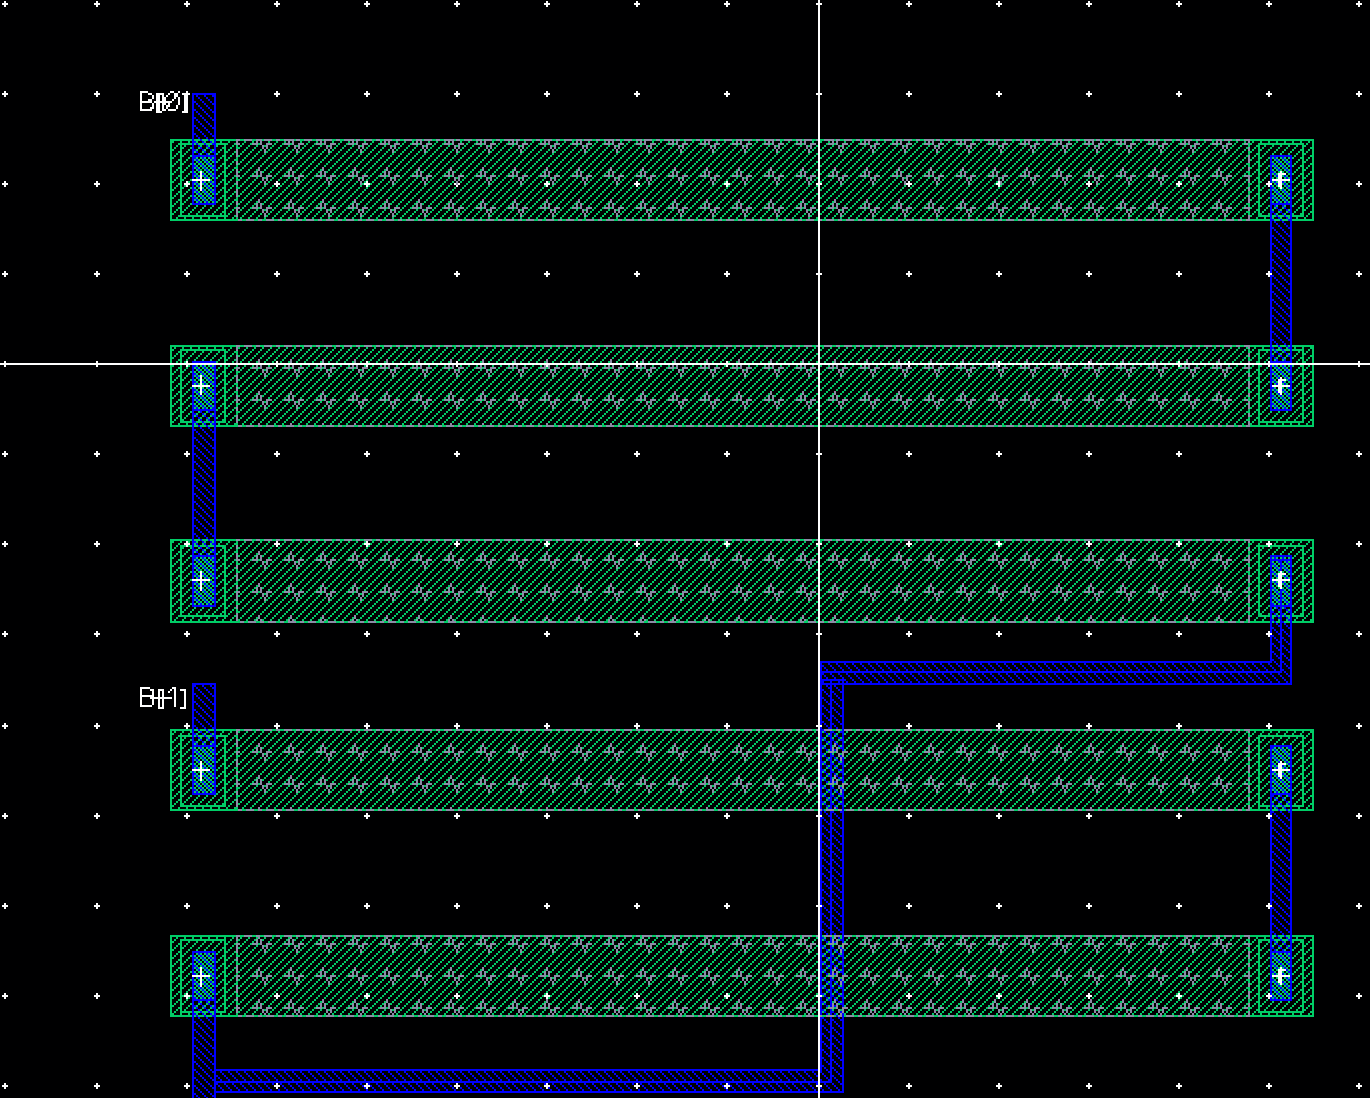
Task: Select the topmost green resistor strip body
Action: coord(742,180)
